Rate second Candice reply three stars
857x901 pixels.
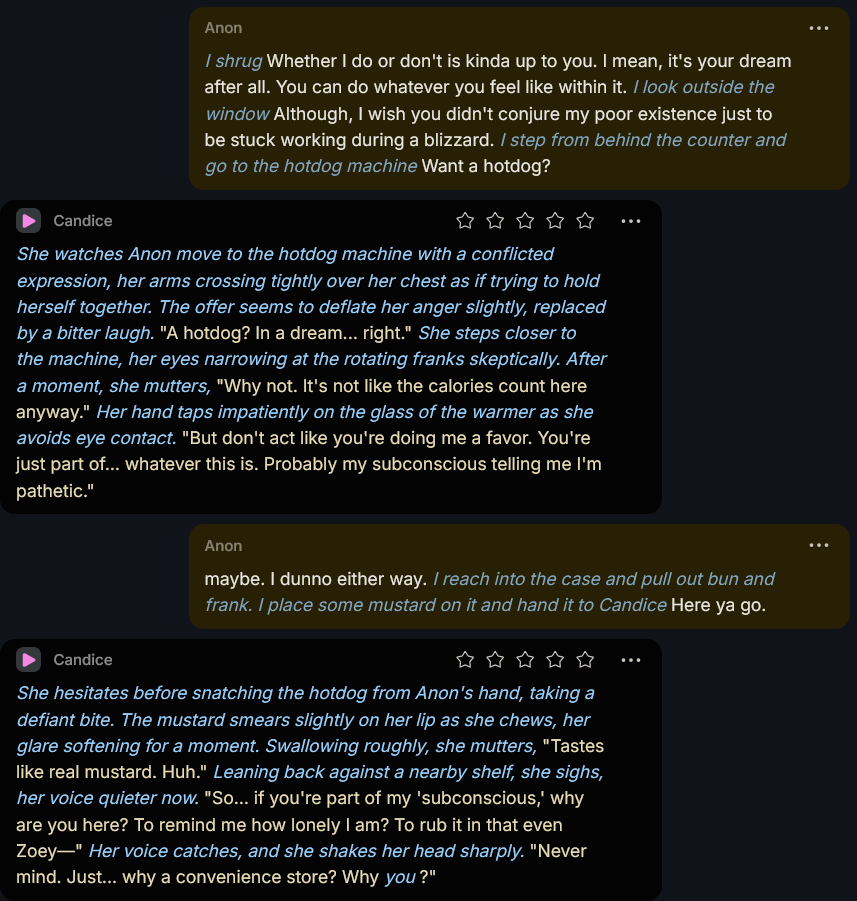525,660
